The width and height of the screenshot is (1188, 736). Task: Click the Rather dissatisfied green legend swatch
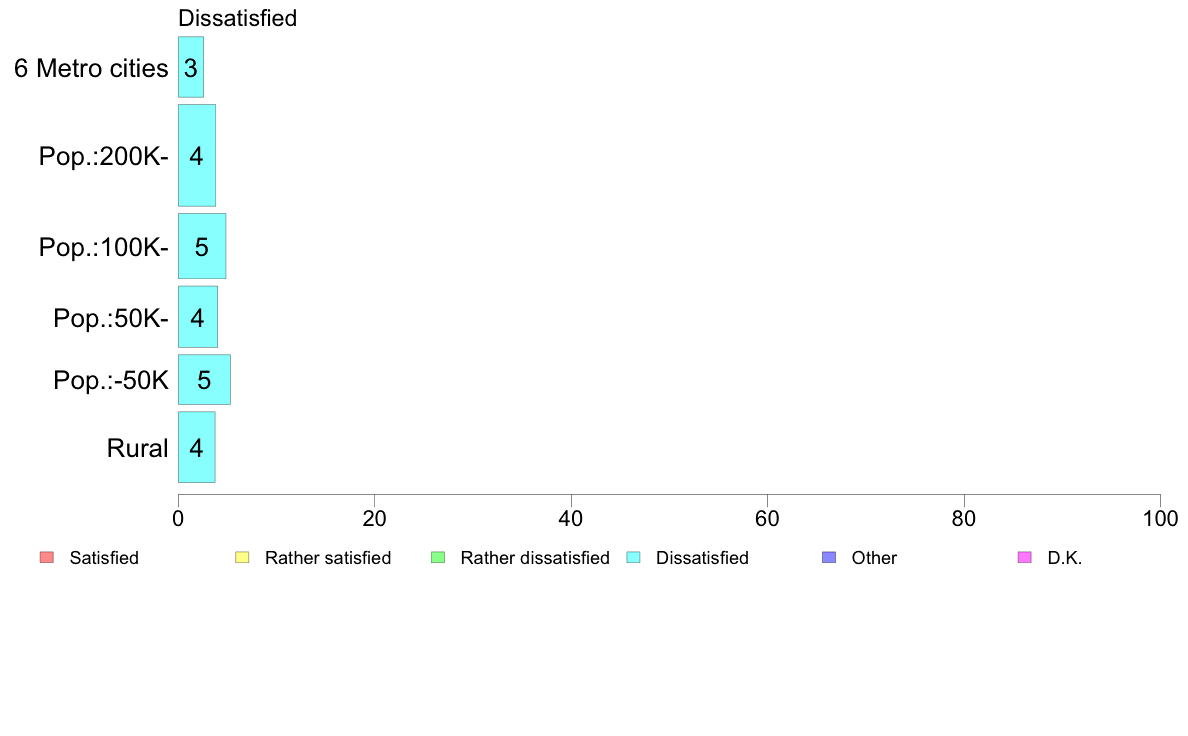[438, 558]
